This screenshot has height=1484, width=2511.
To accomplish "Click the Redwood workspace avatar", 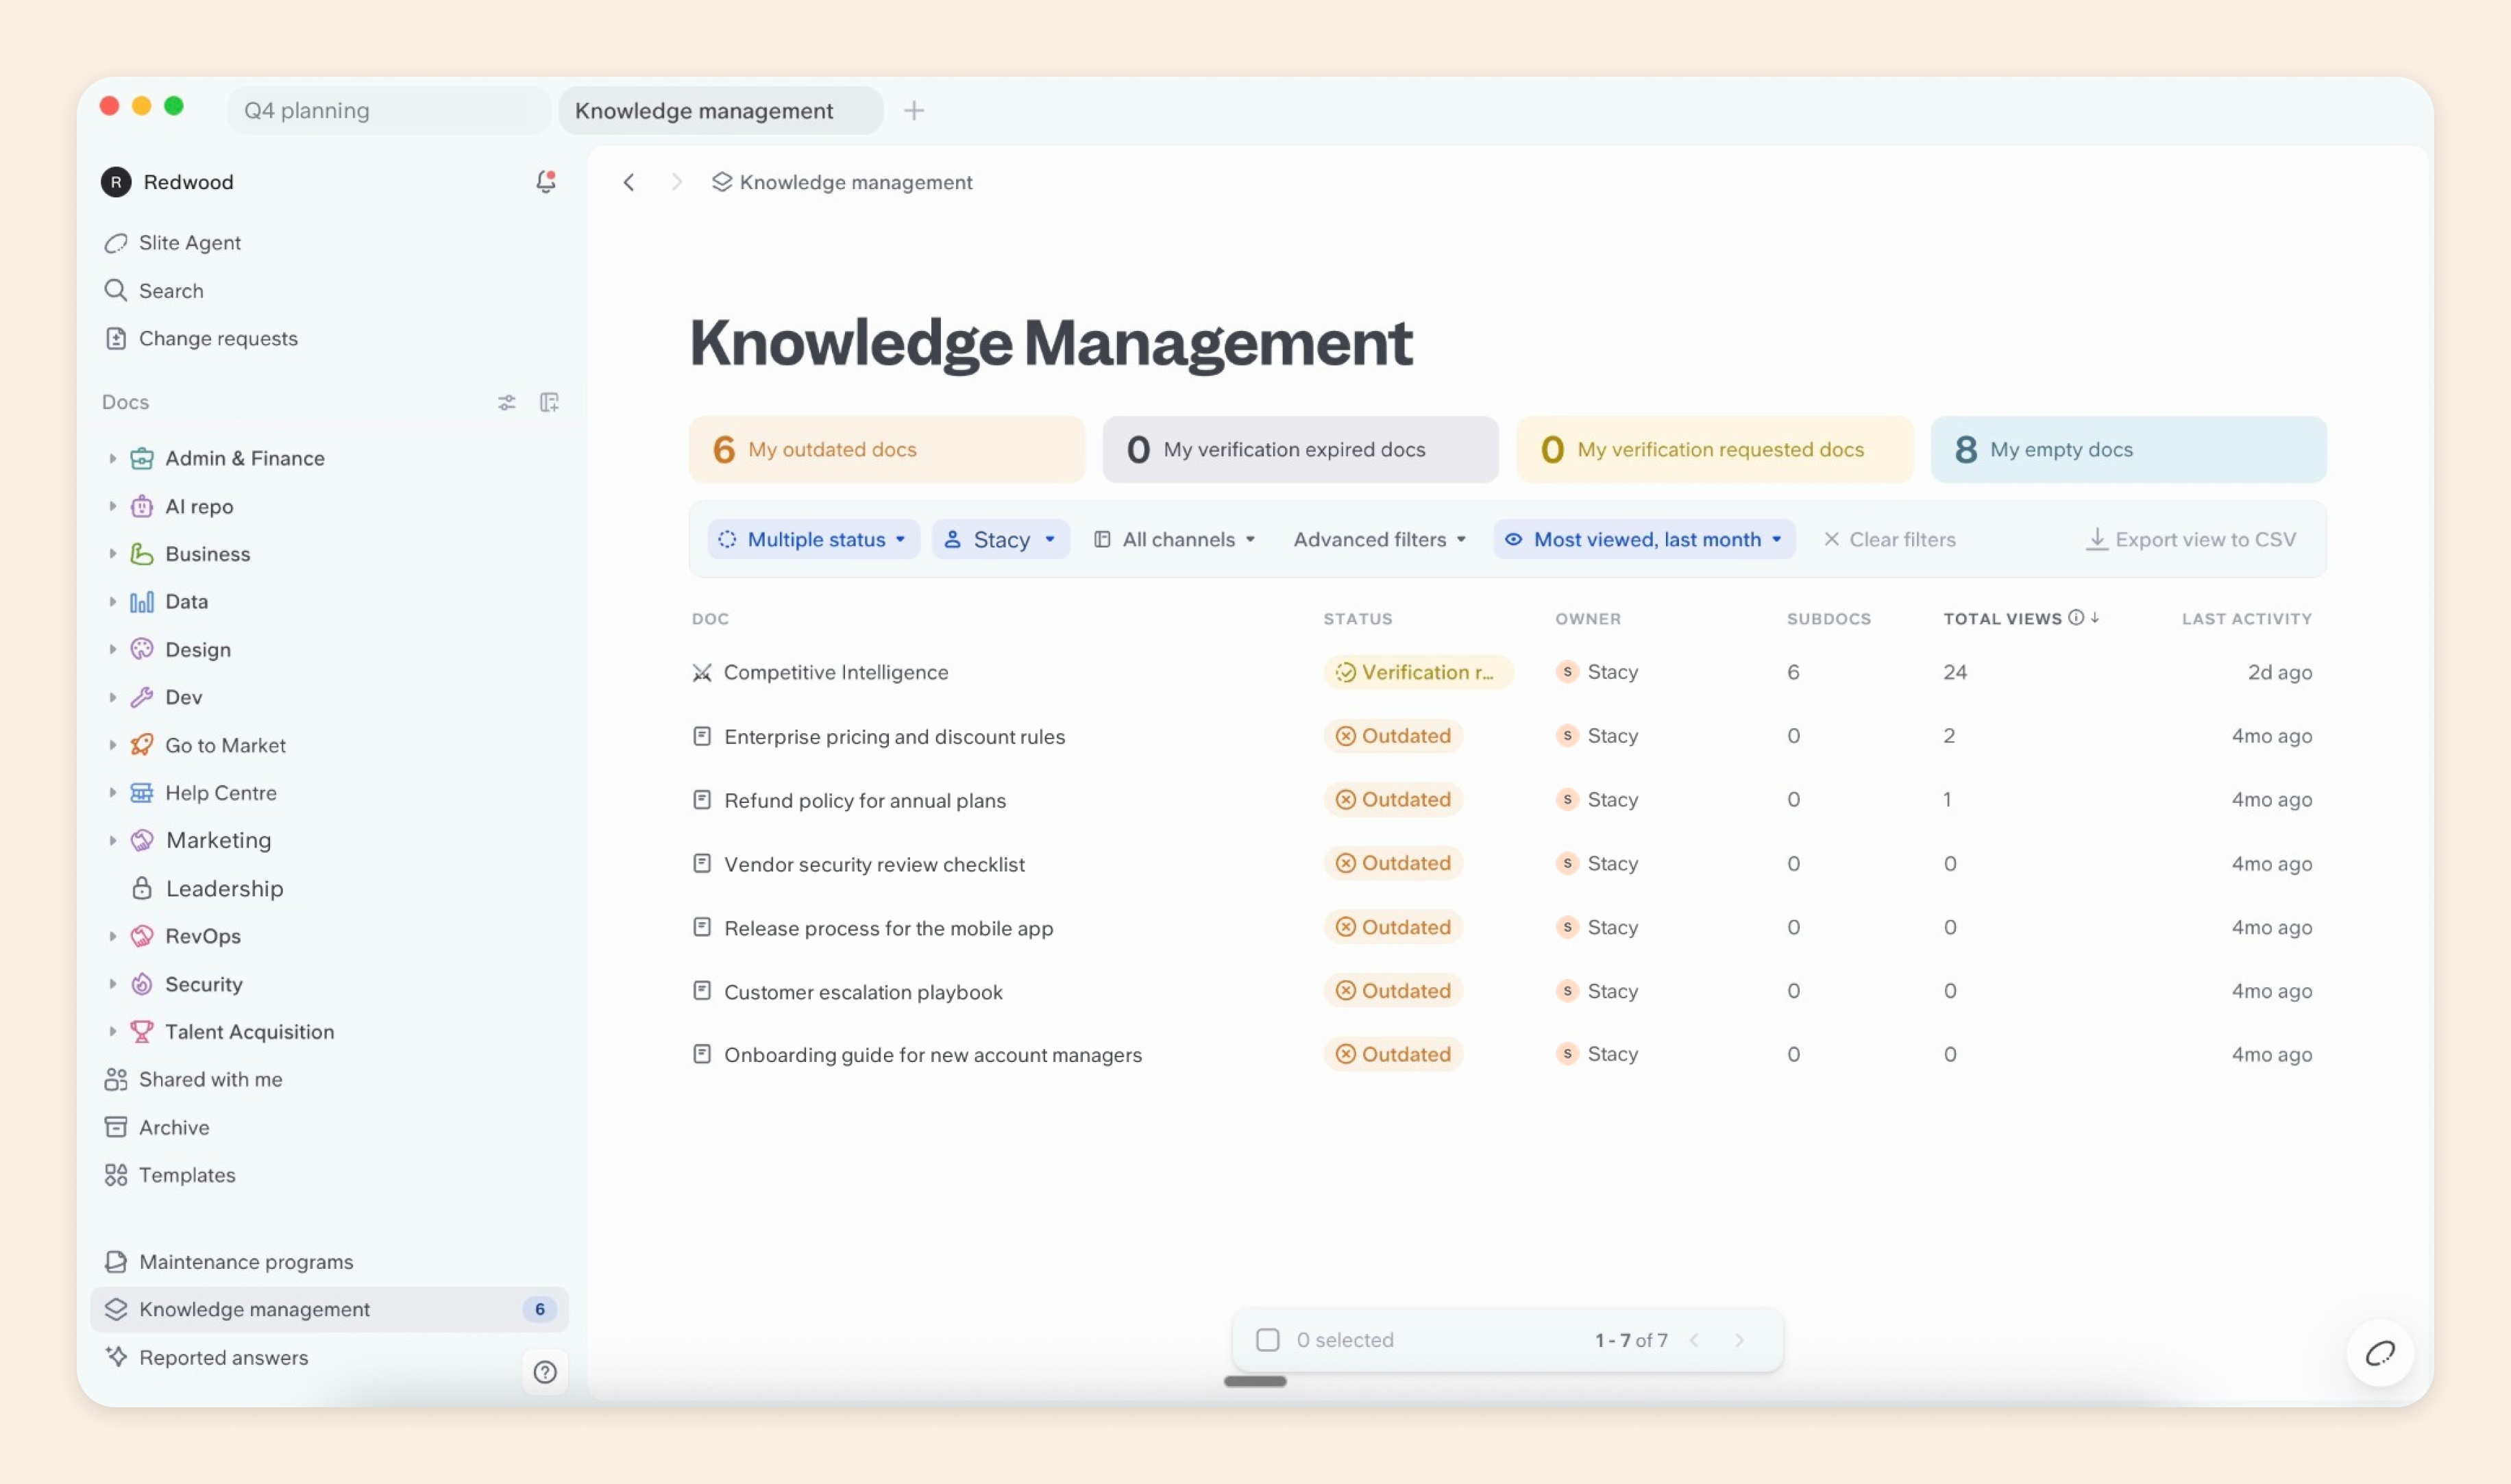I will (x=116, y=182).
